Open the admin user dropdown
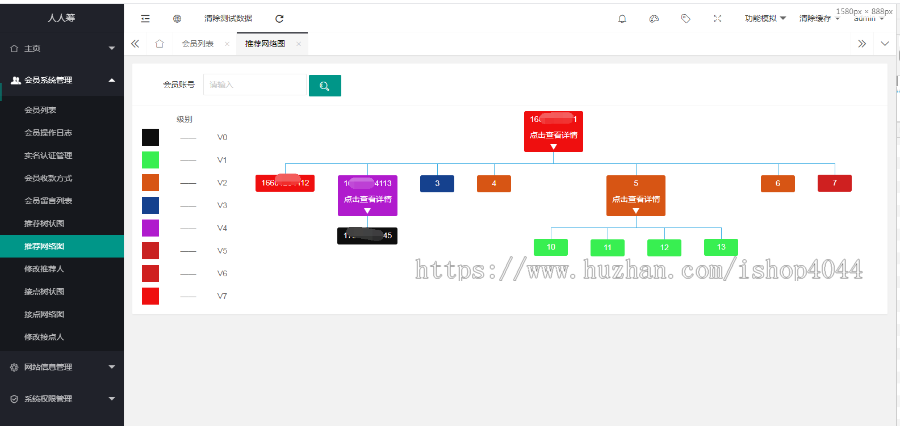Image resolution: width=900 pixels, height=426 pixels. point(869,18)
